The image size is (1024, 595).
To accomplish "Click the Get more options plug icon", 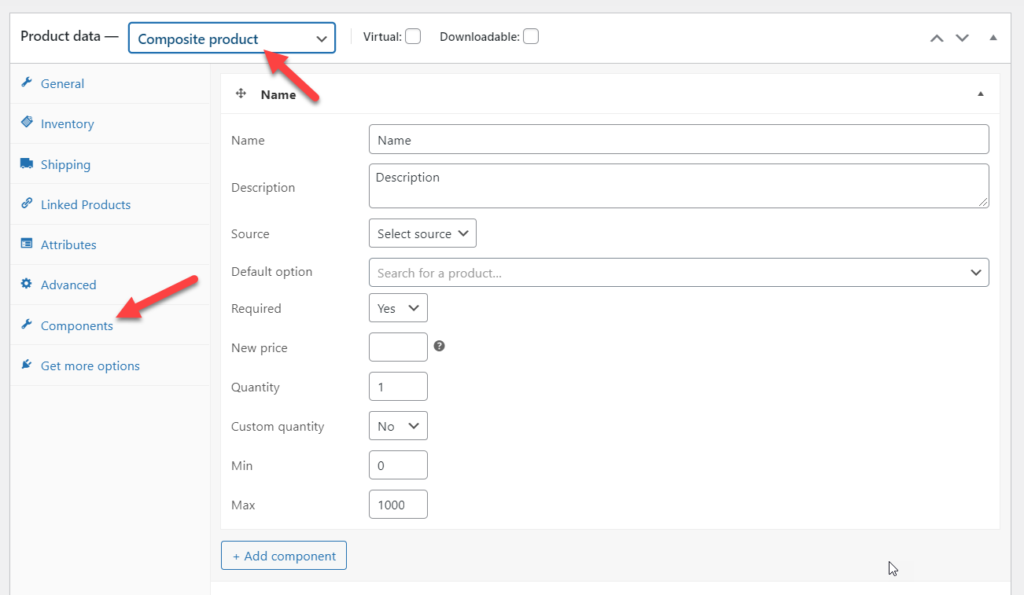I will click(27, 364).
